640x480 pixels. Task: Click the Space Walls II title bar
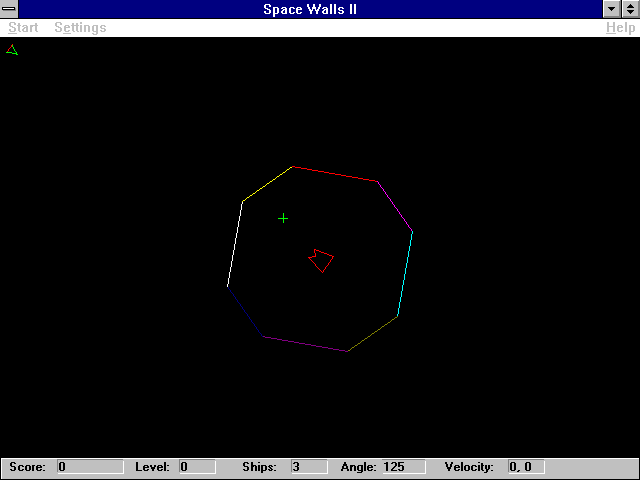[x=310, y=9]
